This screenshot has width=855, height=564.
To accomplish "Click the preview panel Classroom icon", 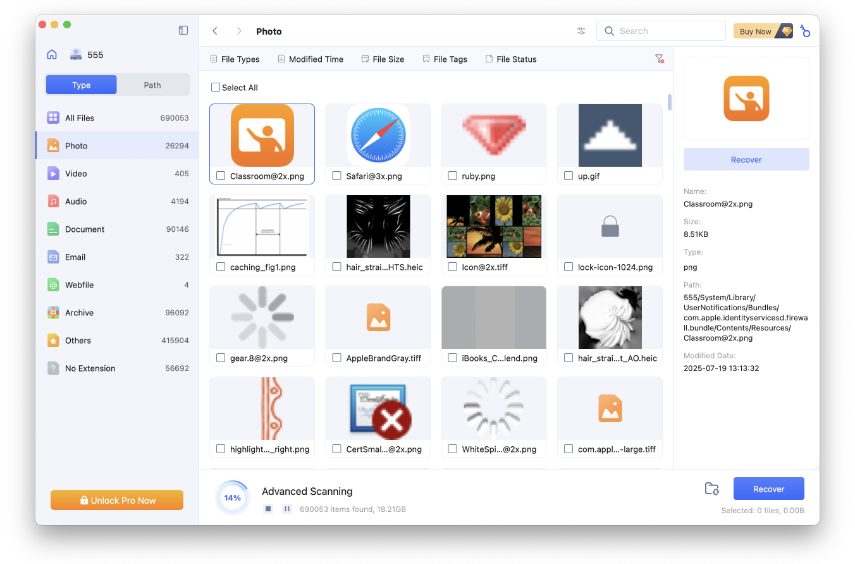I will click(746, 99).
